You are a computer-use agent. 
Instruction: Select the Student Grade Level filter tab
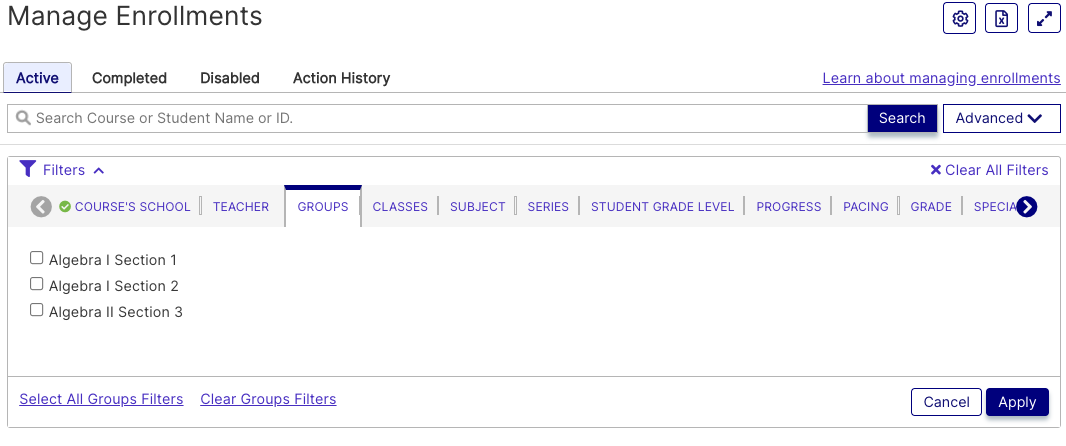tap(662, 207)
